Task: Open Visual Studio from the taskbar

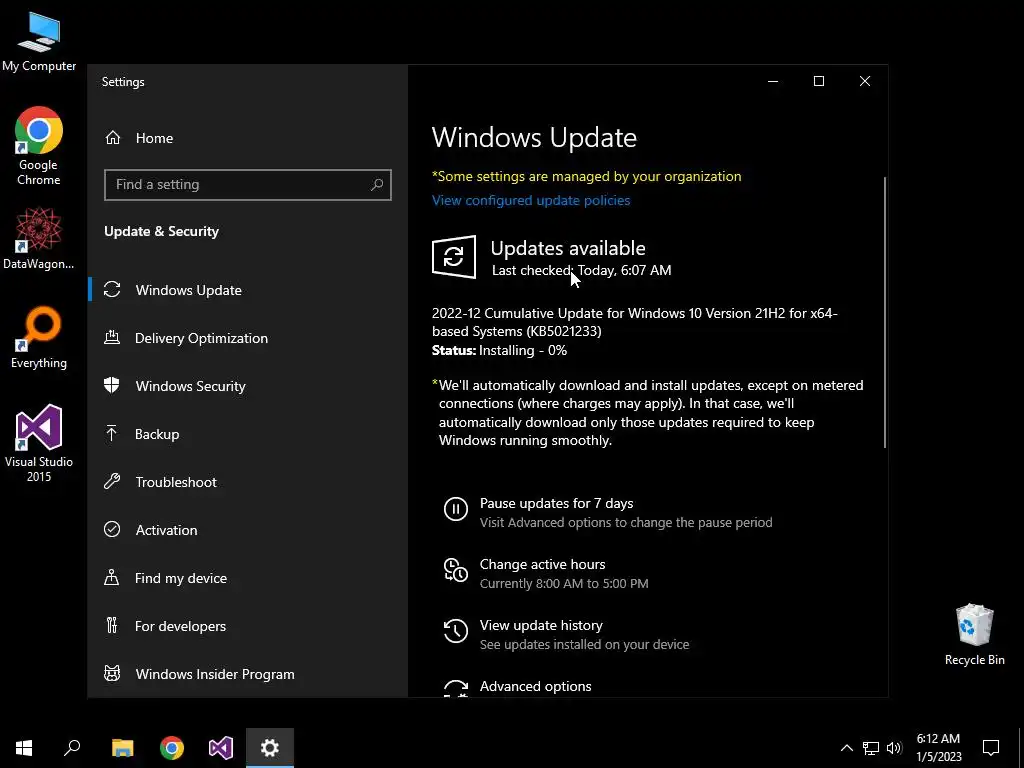Action: tap(221, 748)
